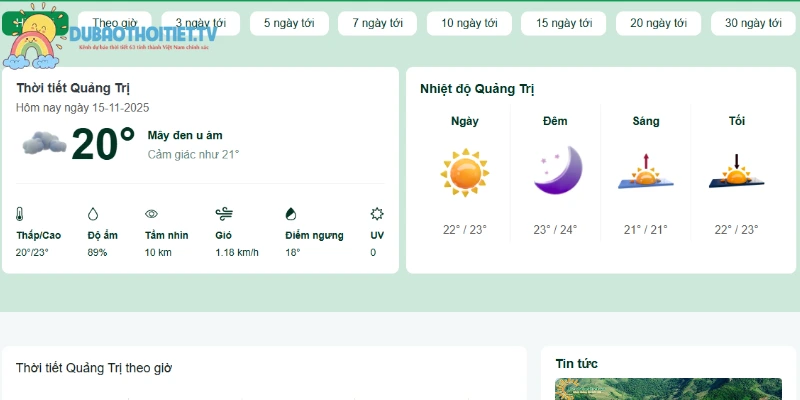The height and width of the screenshot is (400, 800).
Task: Click the sun icon under Ngày
Action: (x=465, y=172)
